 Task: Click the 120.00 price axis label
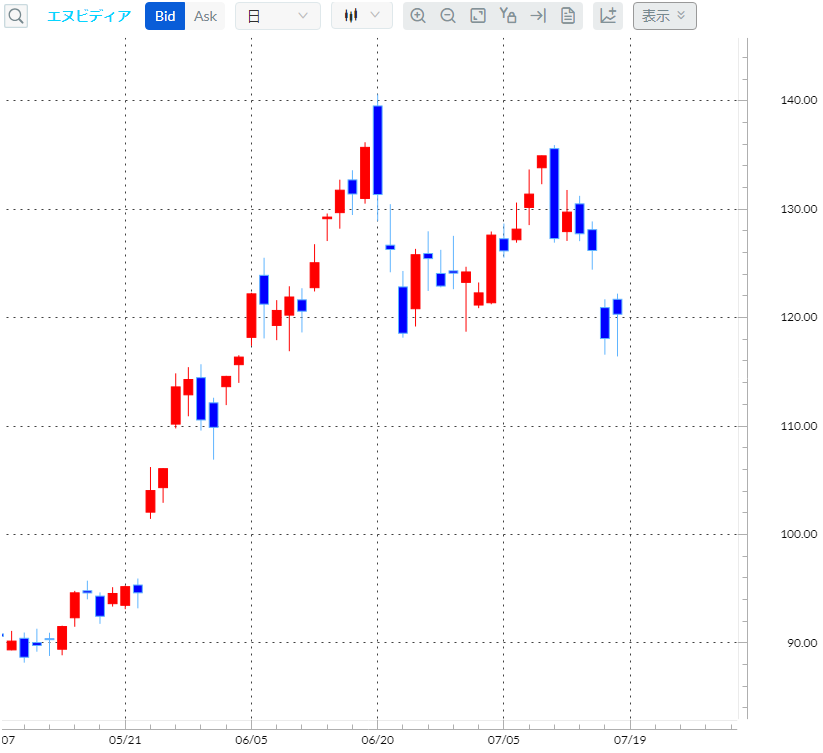pyautogui.click(x=798, y=317)
